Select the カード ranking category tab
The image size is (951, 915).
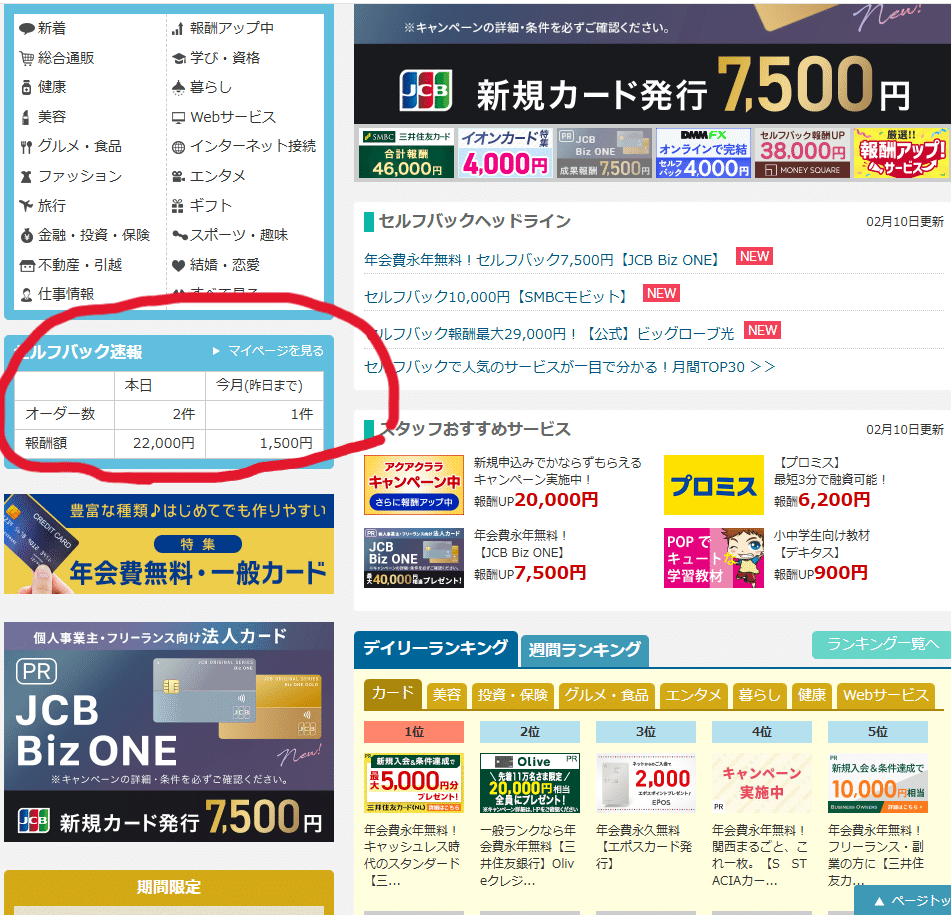(x=392, y=694)
